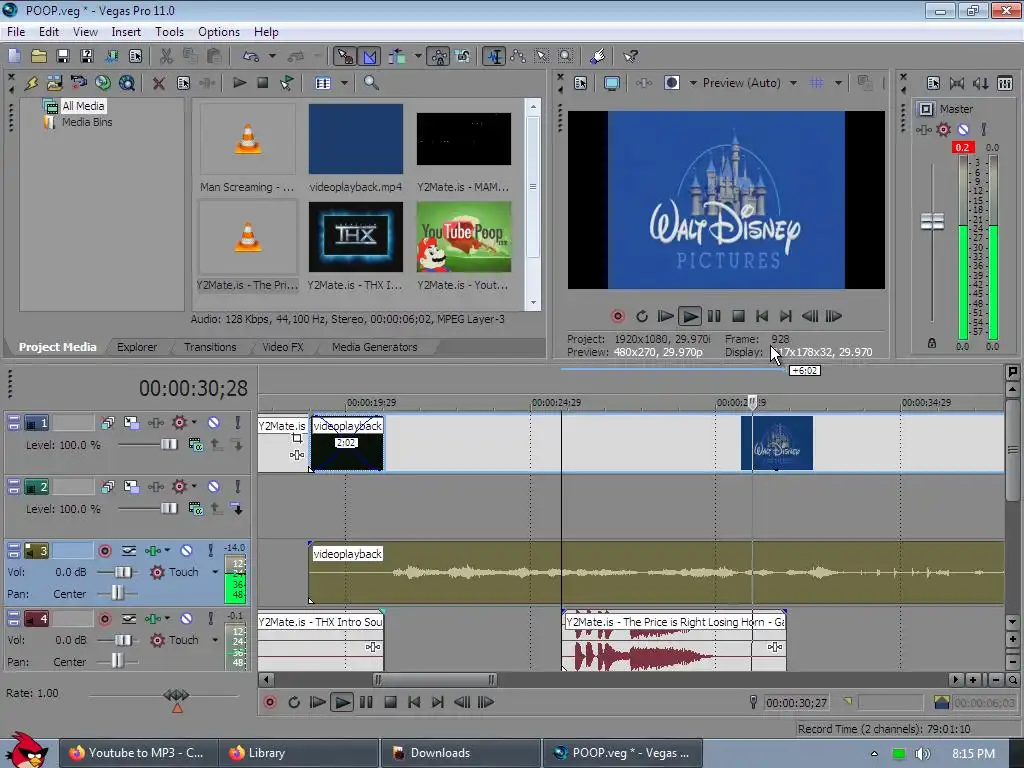1024x768 pixels.
Task: Open a project with the folder icon
Action: coord(39,56)
